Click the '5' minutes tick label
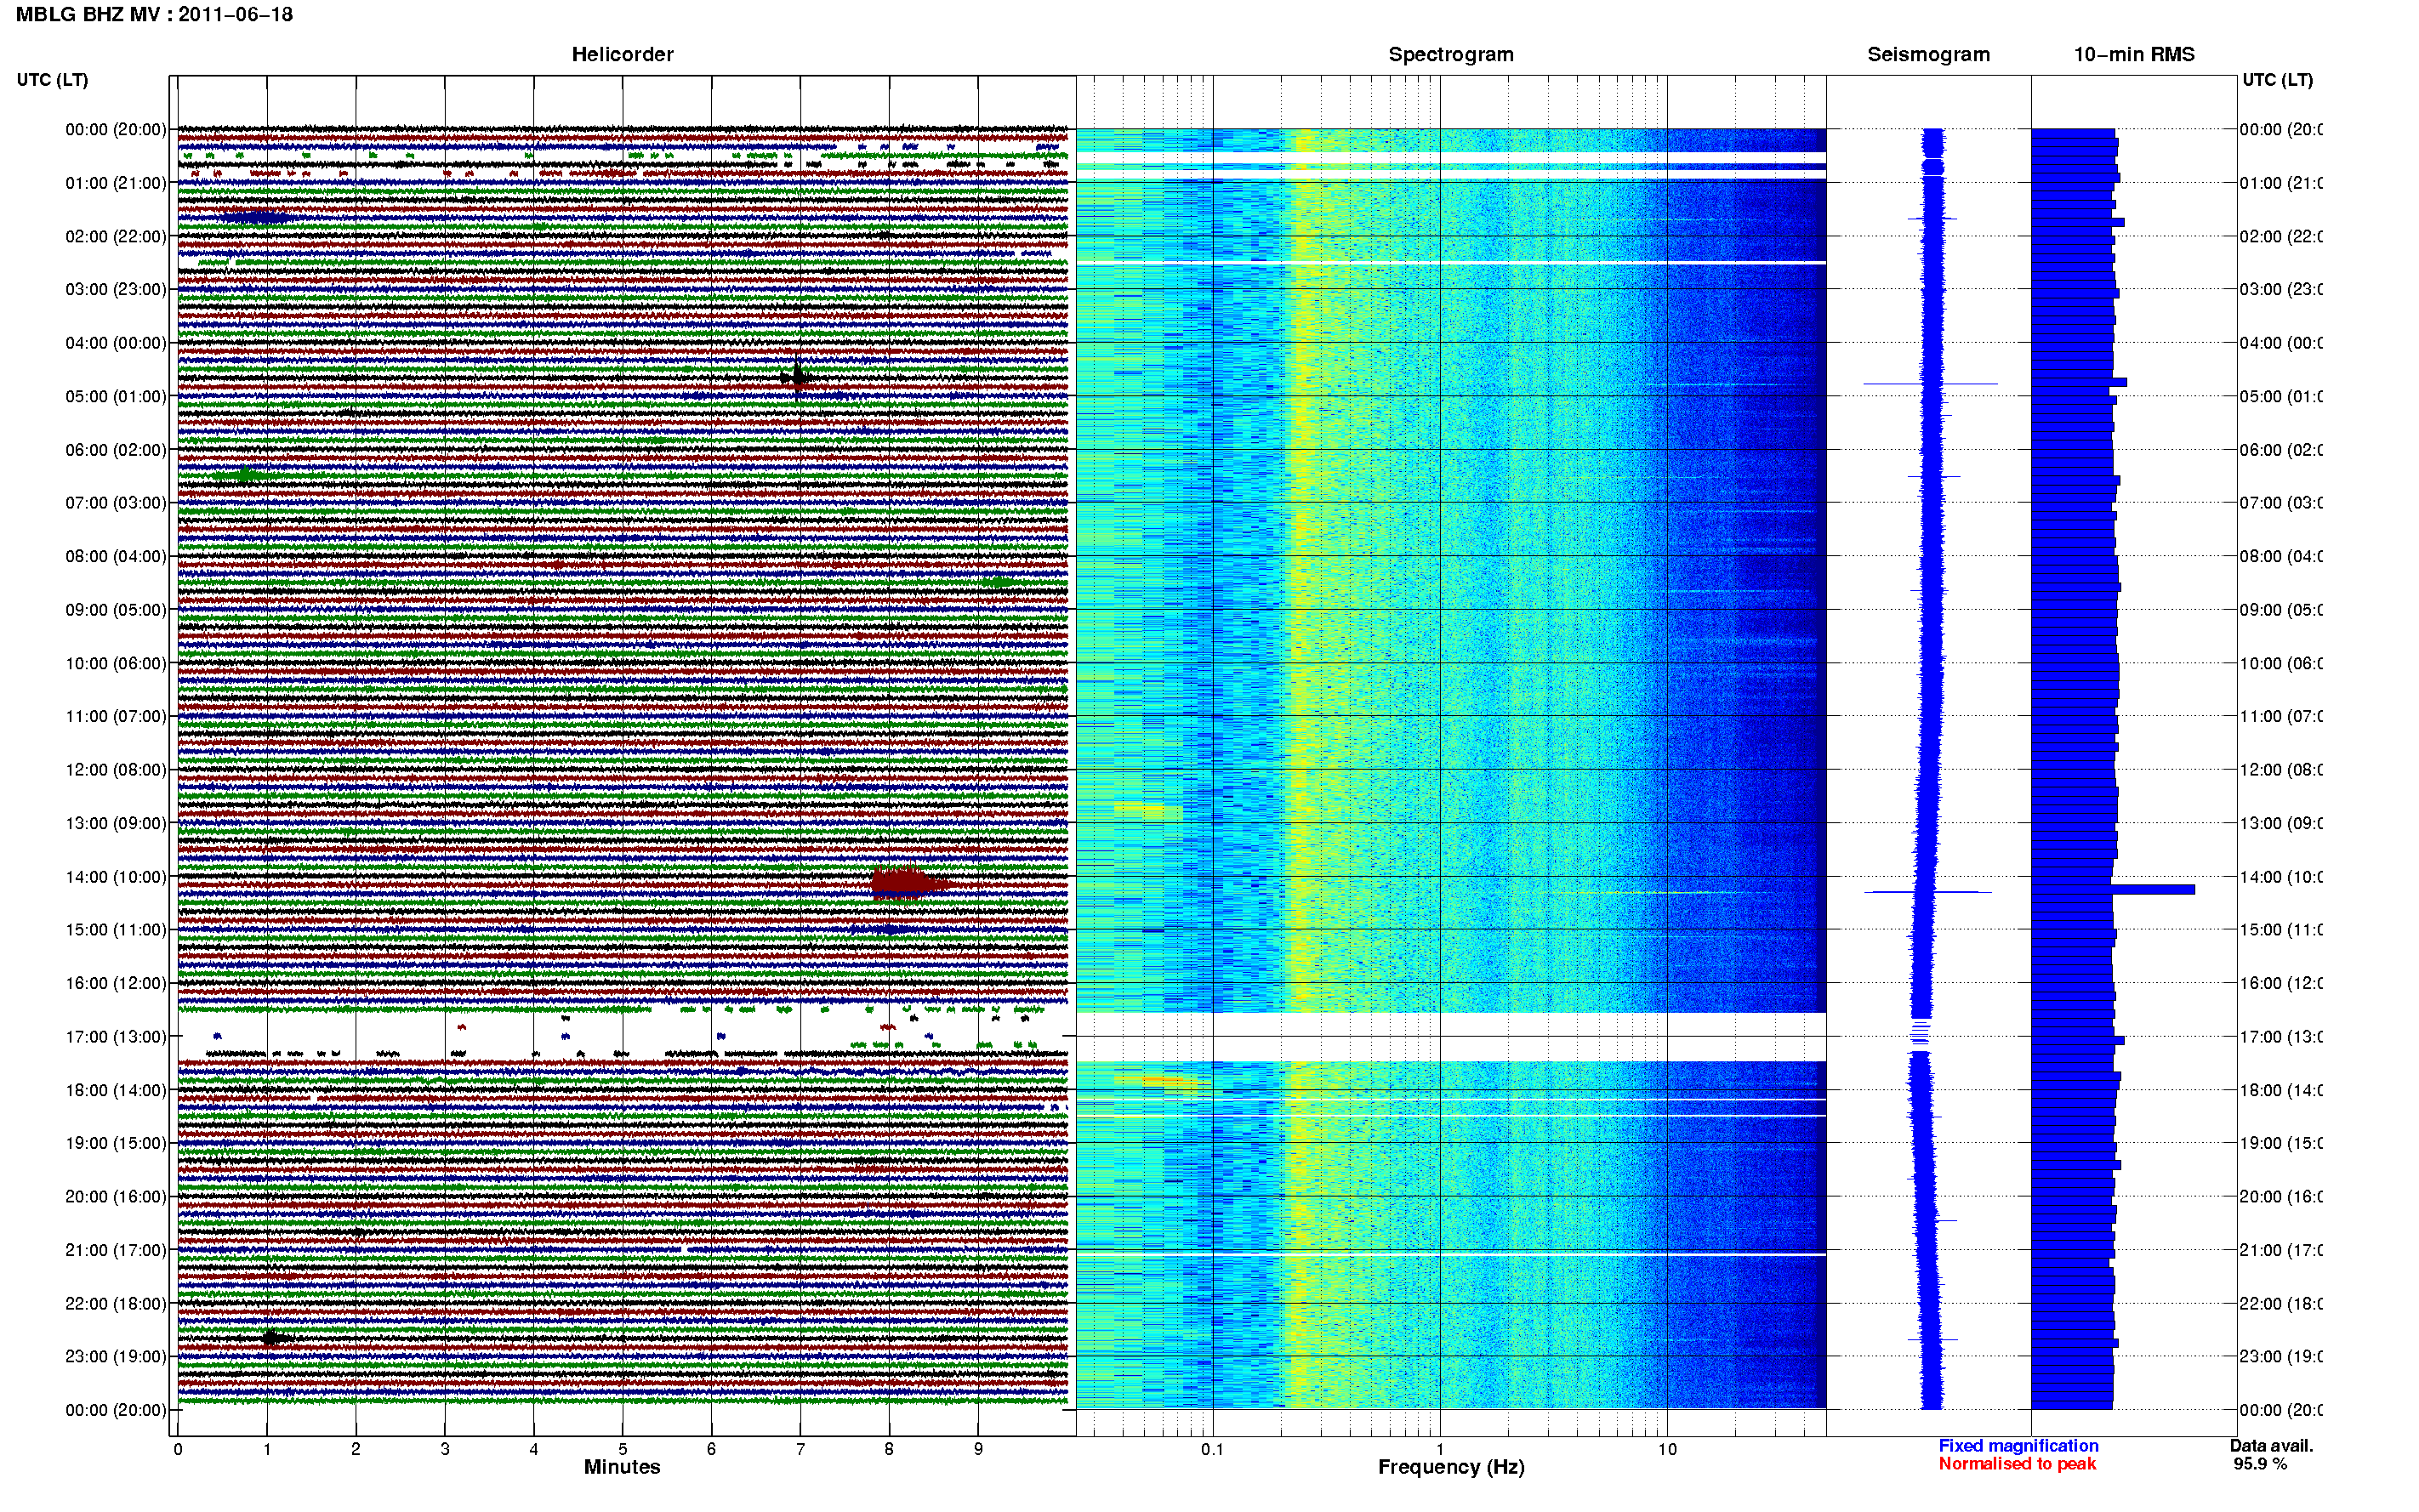This screenshot has width=2419, height=1512. tap(622, 1449)
